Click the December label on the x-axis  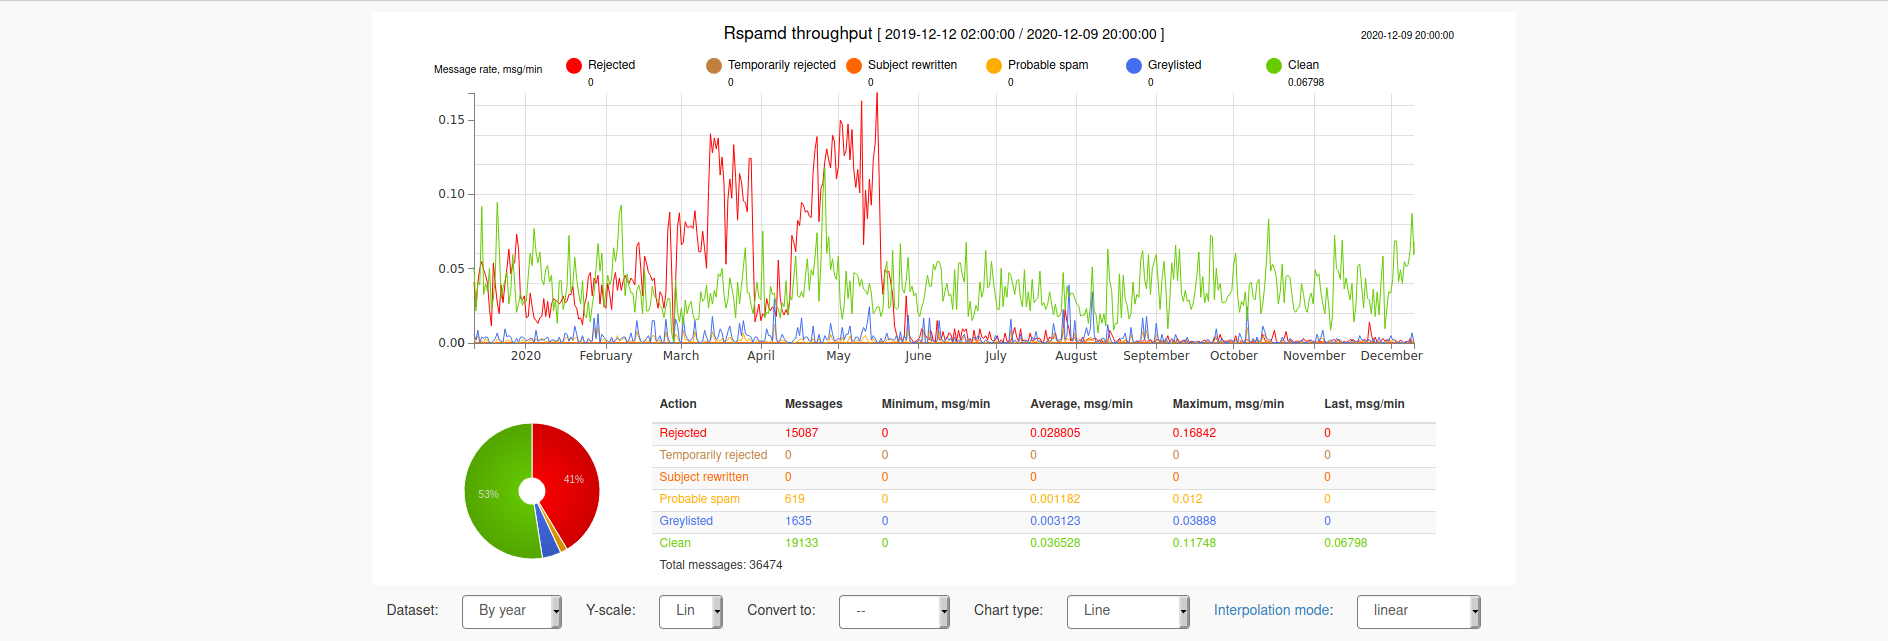pos(1391,356)
